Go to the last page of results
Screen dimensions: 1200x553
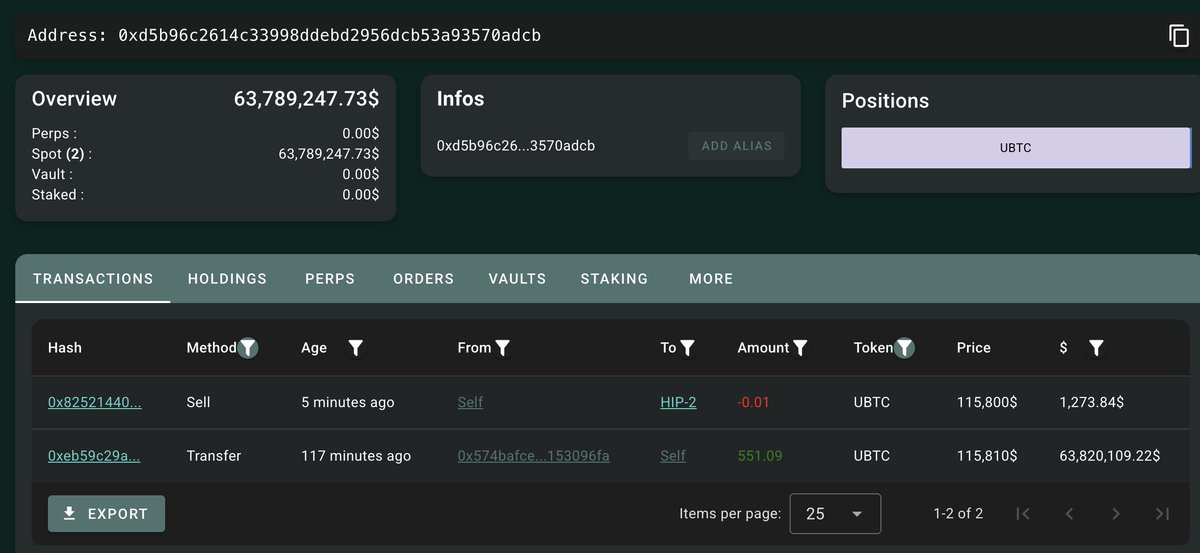pos(1162,514)
